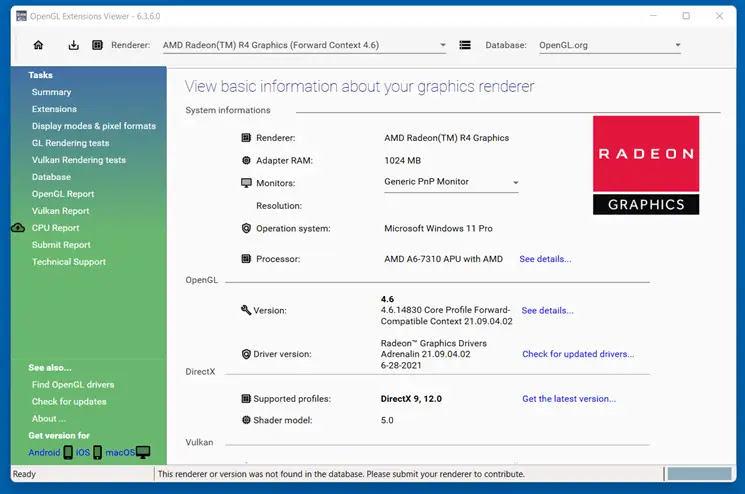Click the OpenGL Extensions Viewer title bar icon
Screen dimensions: 745x494
[21, 16]
